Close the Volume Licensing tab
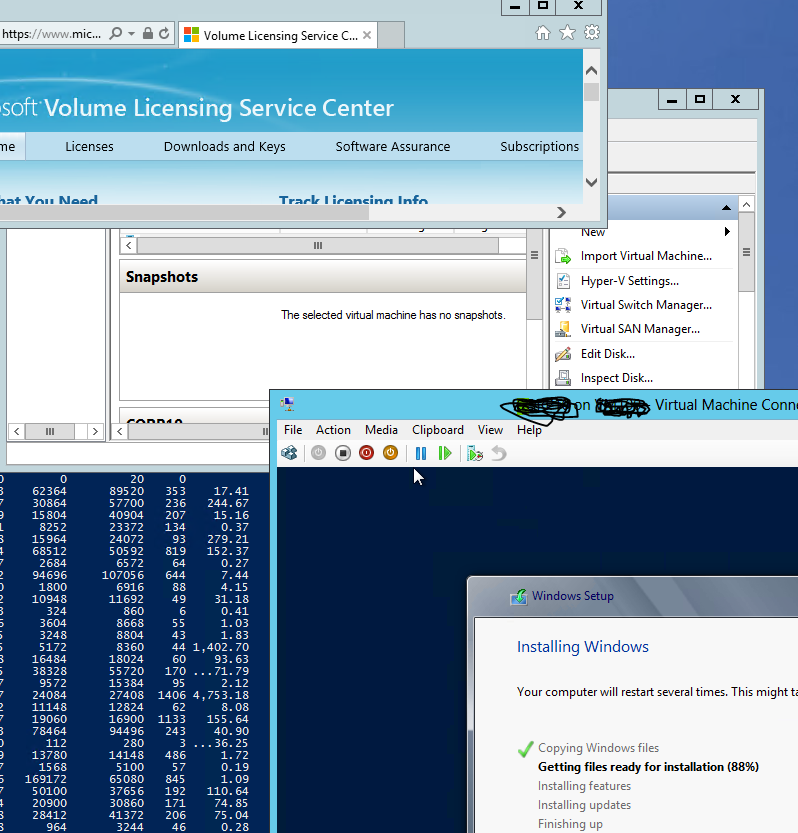 click(x=367, y=35)
